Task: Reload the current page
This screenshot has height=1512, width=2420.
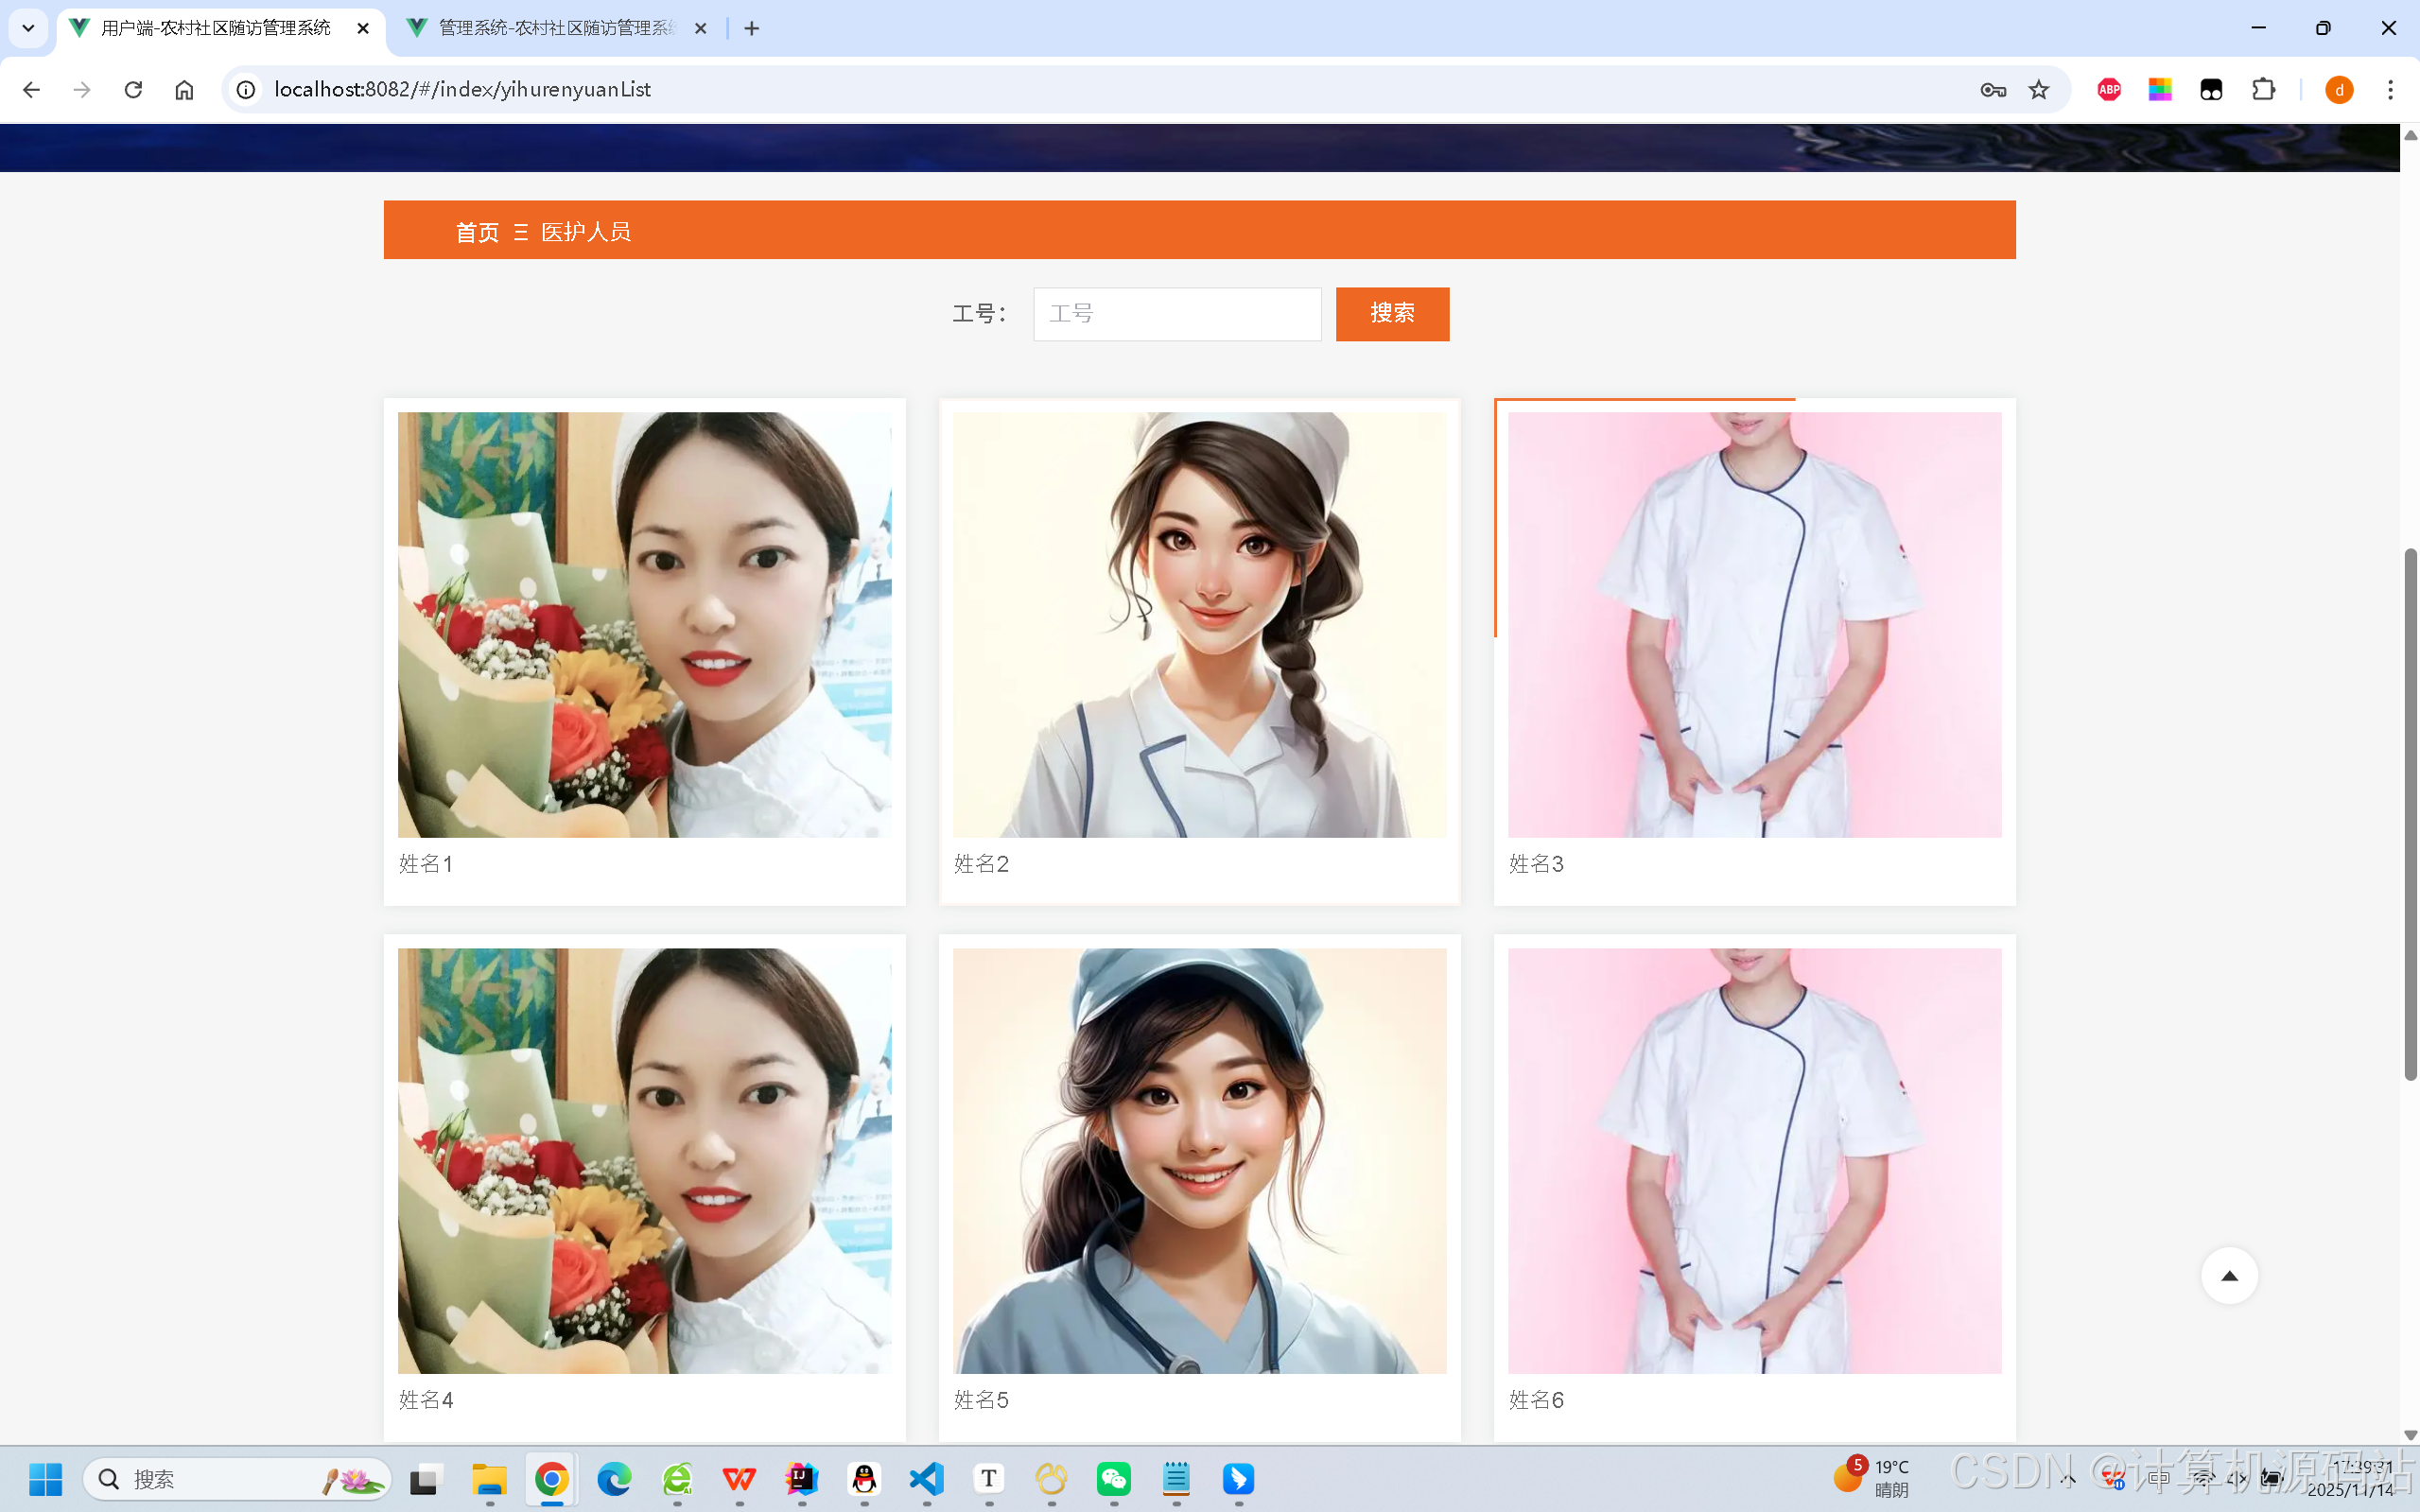Action: (x=133, y=90)
